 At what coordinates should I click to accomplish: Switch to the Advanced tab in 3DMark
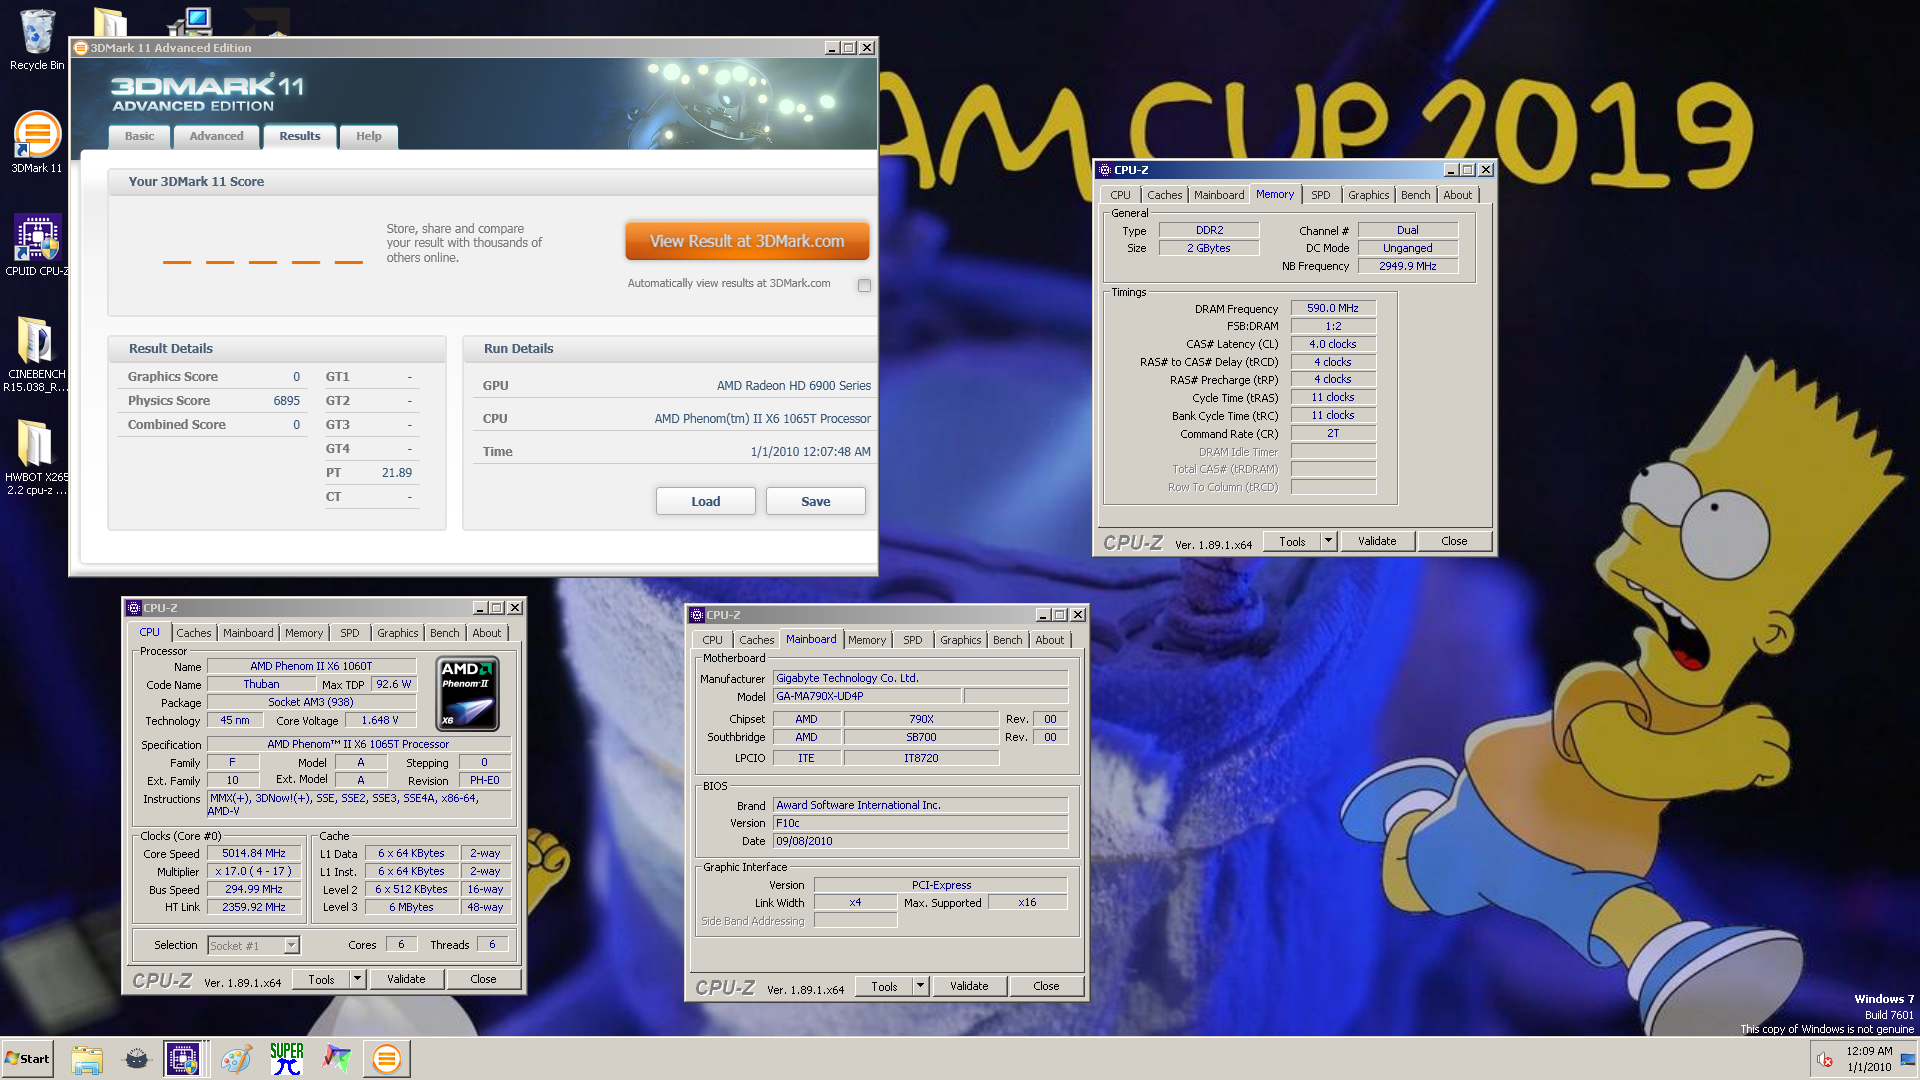point(216,136)
